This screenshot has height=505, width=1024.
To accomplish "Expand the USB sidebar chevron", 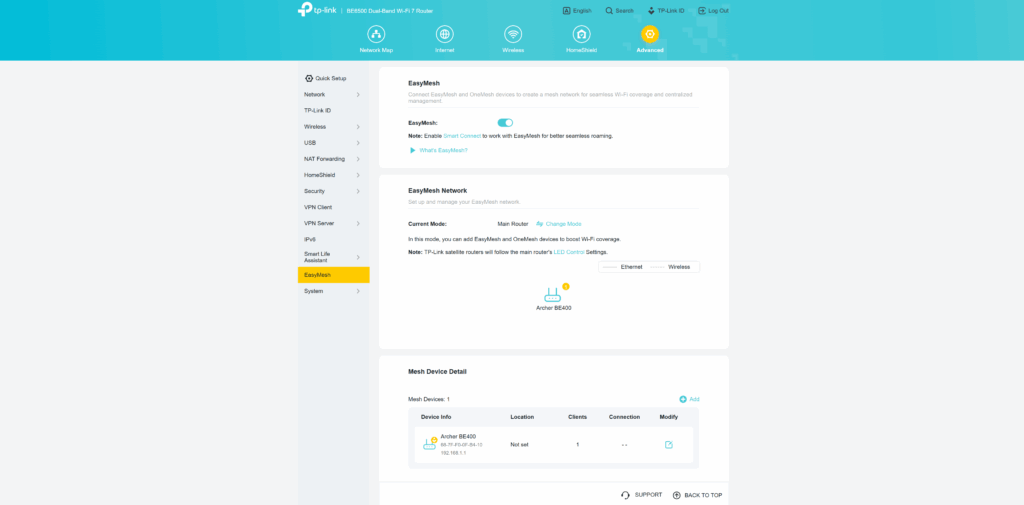I will [x=358, y=143].
